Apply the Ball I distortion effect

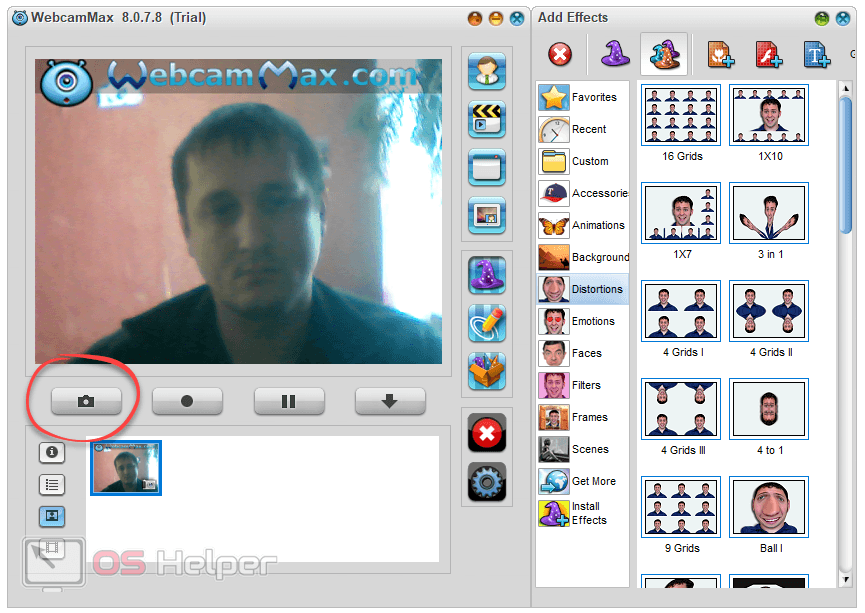tap(769, 515)
